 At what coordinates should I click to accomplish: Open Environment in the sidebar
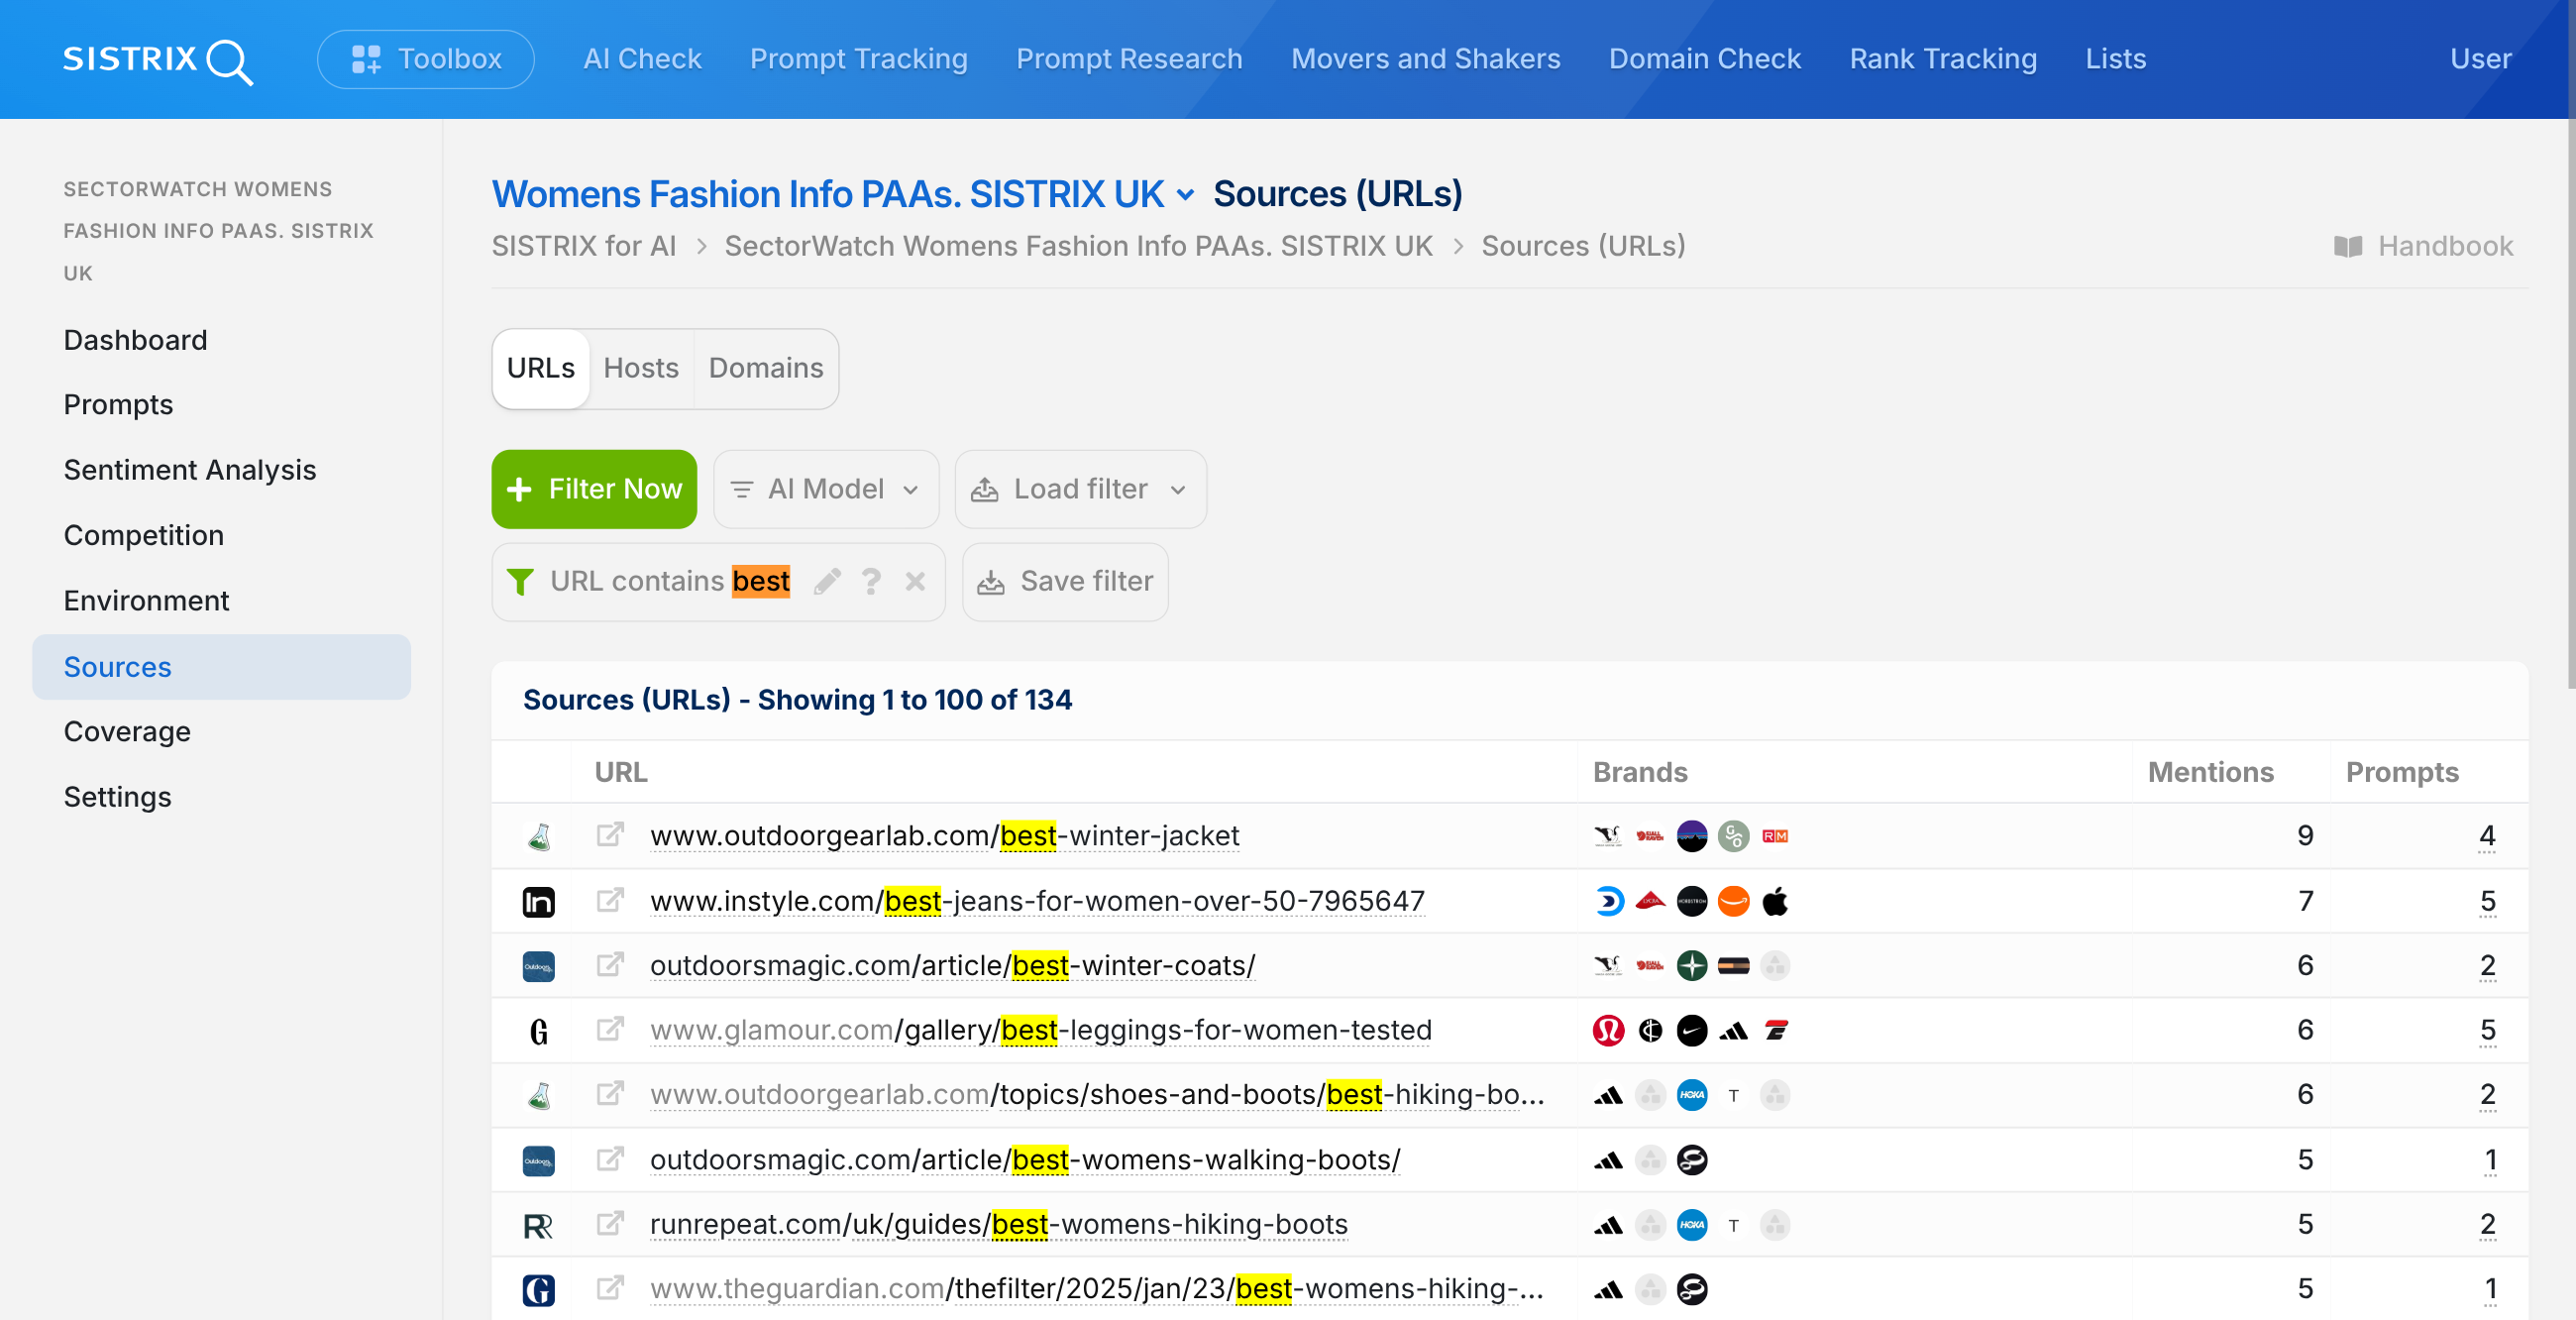(x=146, y=601)
